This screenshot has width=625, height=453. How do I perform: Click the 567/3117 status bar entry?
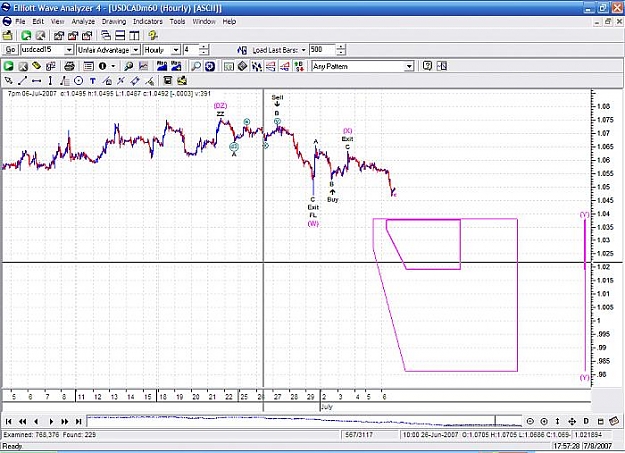[x=359, y=434]
